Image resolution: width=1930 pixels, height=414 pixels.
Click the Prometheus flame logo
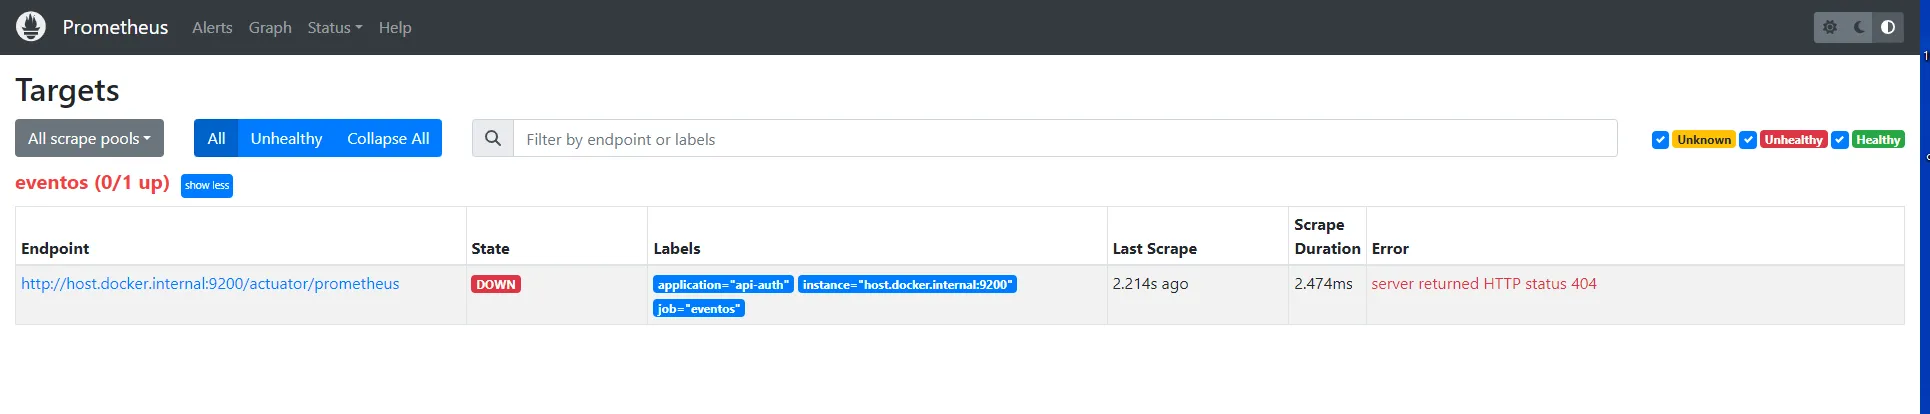point(31,27)
